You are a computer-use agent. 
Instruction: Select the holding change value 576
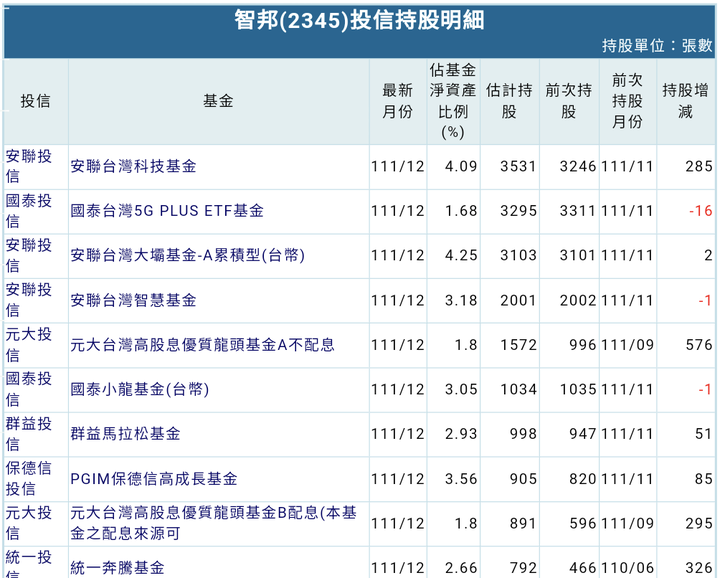point(699,345)
